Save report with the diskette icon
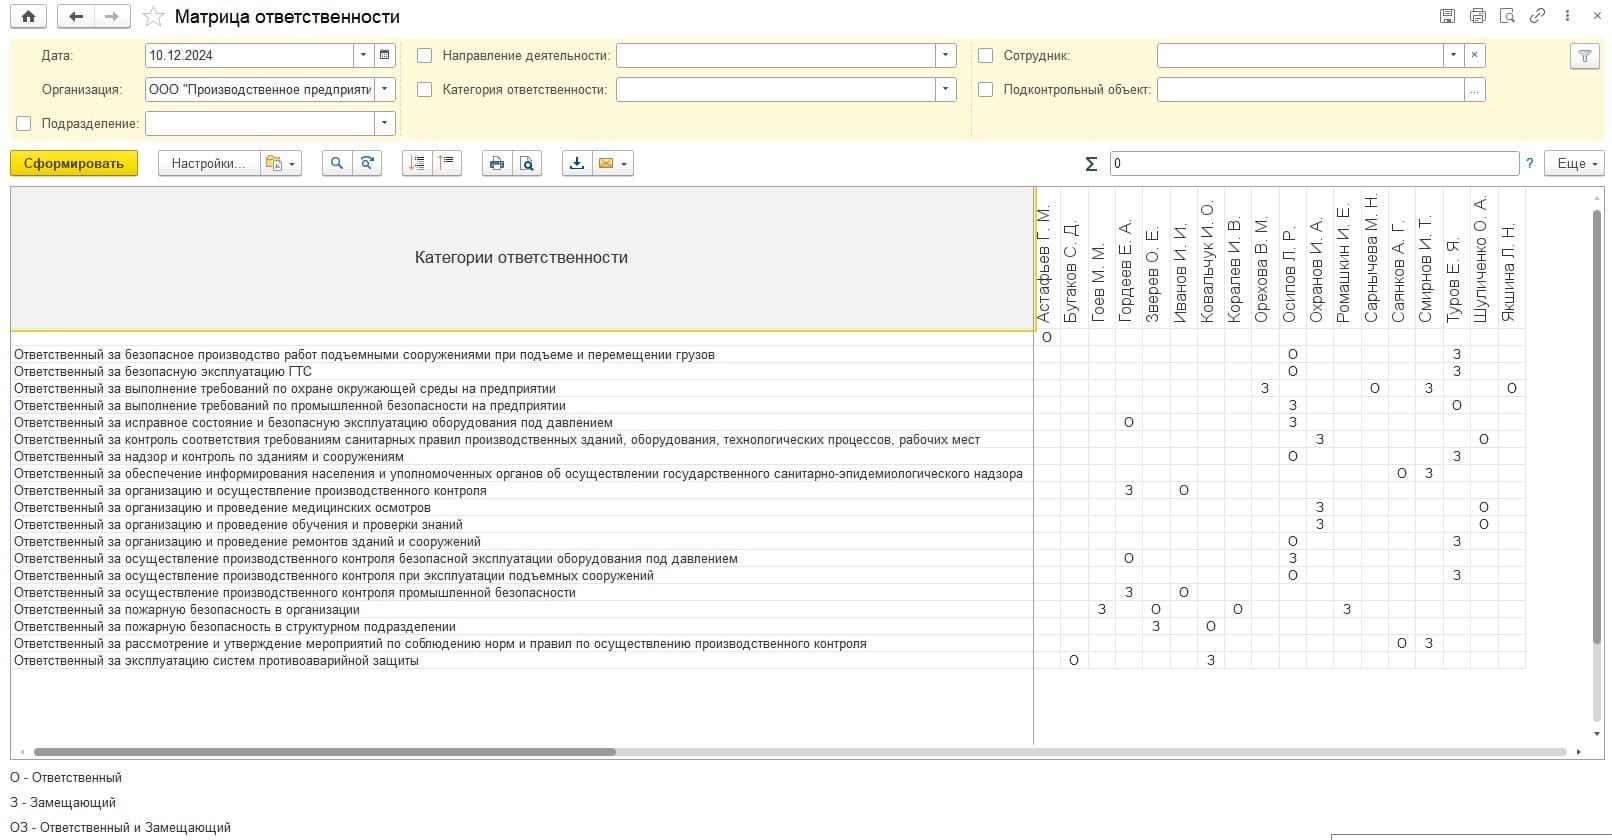 (x=1447, y=16)
